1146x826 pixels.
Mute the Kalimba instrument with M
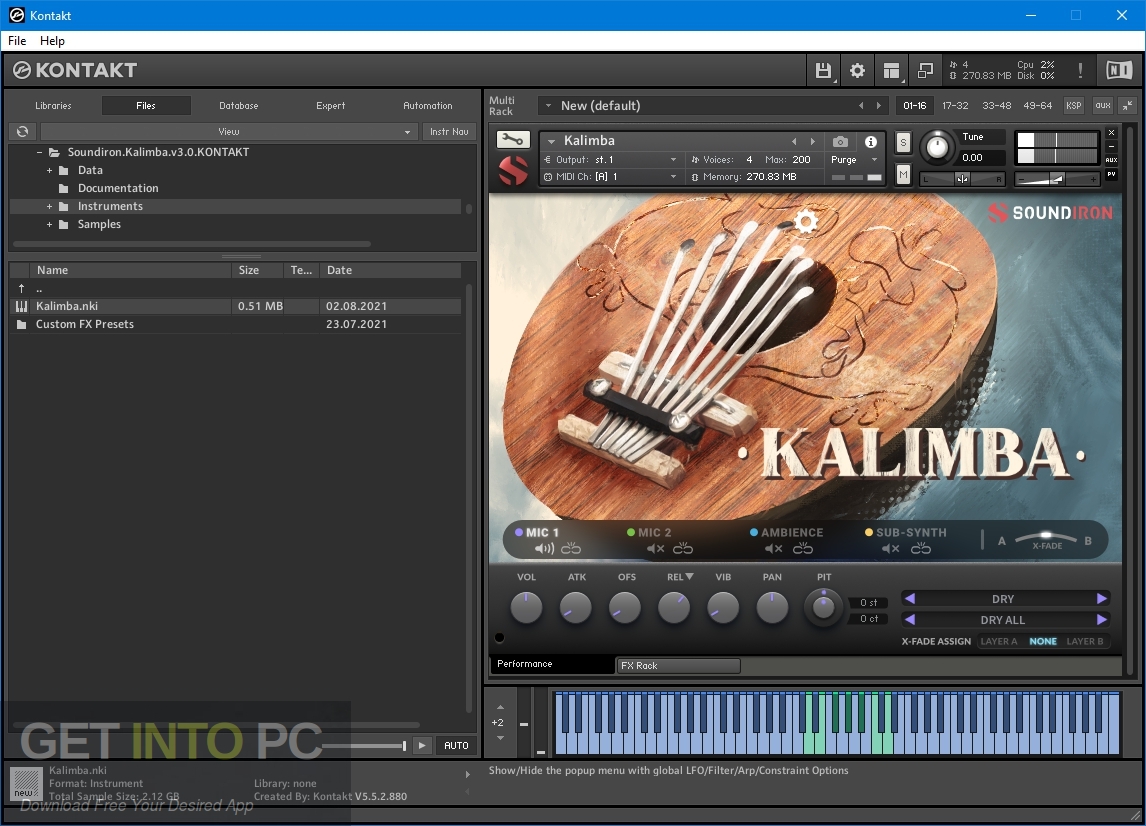[x=903, y=174]
